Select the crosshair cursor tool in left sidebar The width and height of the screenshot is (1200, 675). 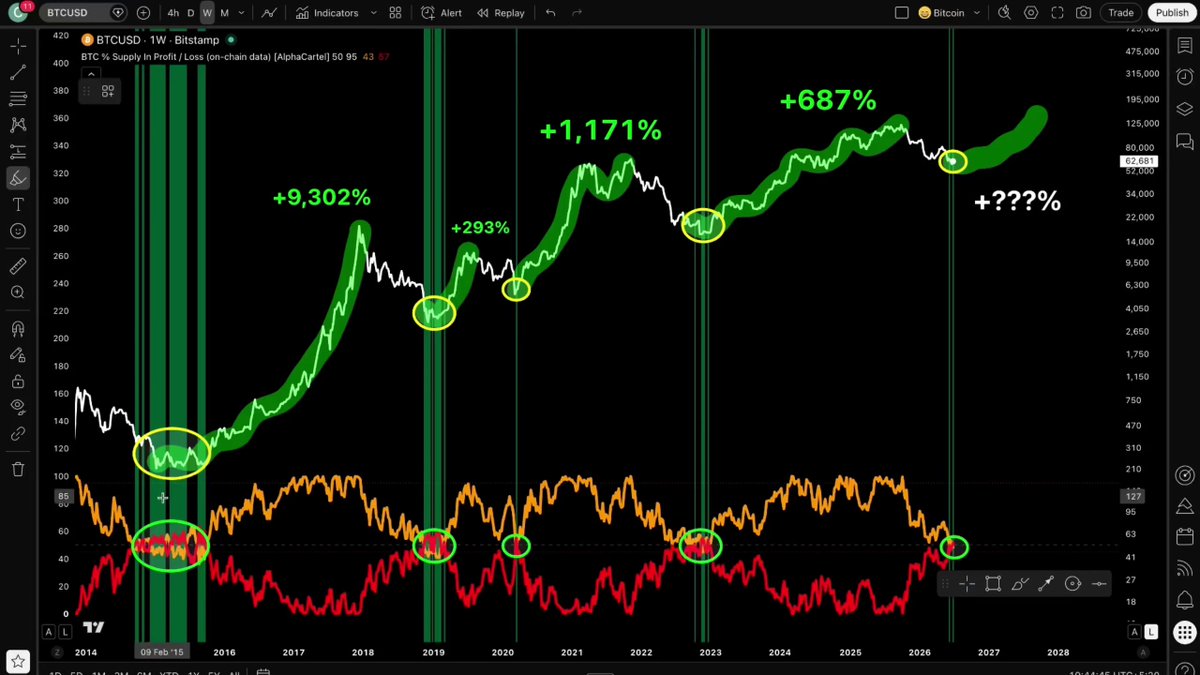tap(18, 46)
